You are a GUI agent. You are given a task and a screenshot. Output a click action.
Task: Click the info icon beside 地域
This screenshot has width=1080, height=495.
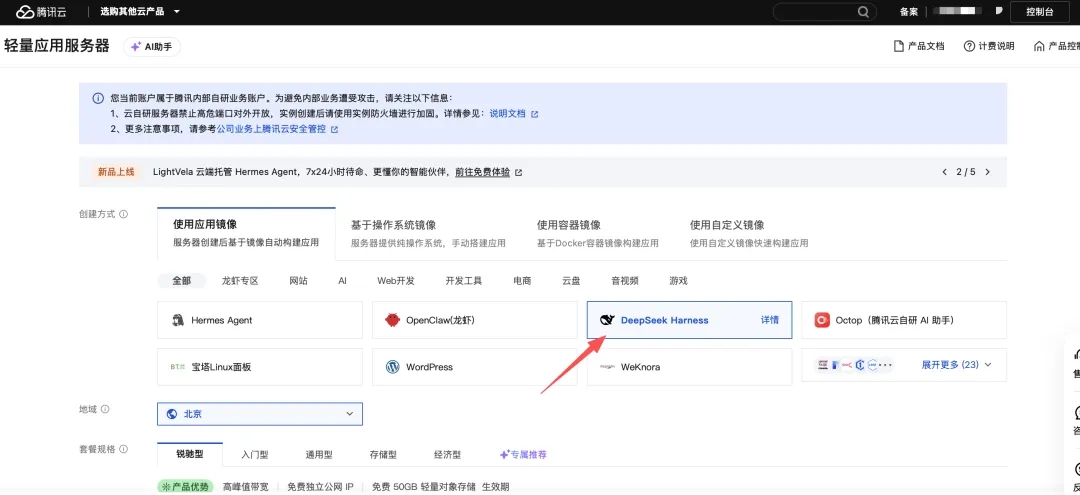click(105, 409)
